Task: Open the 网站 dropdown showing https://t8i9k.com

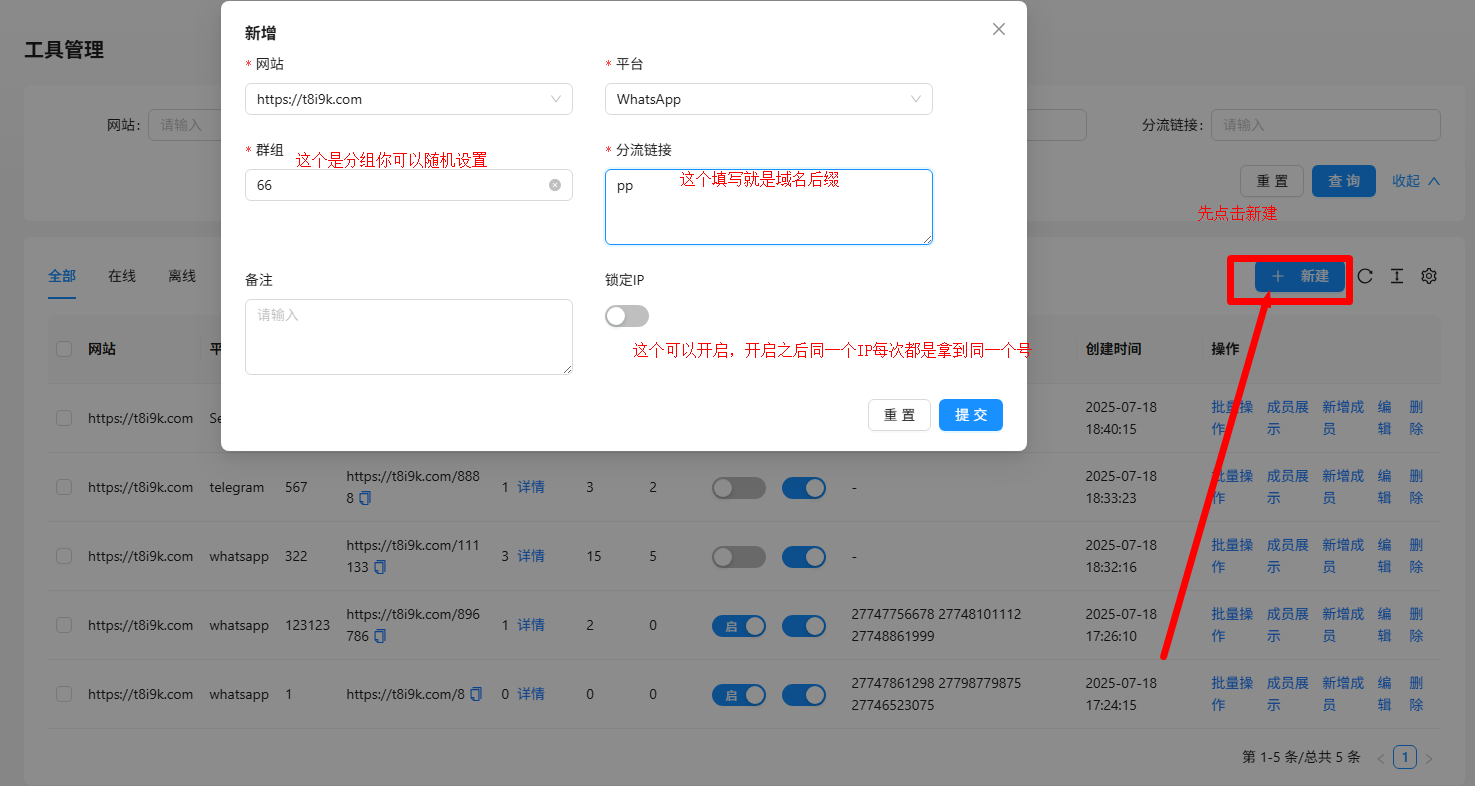Action: (x=409, y=99)
